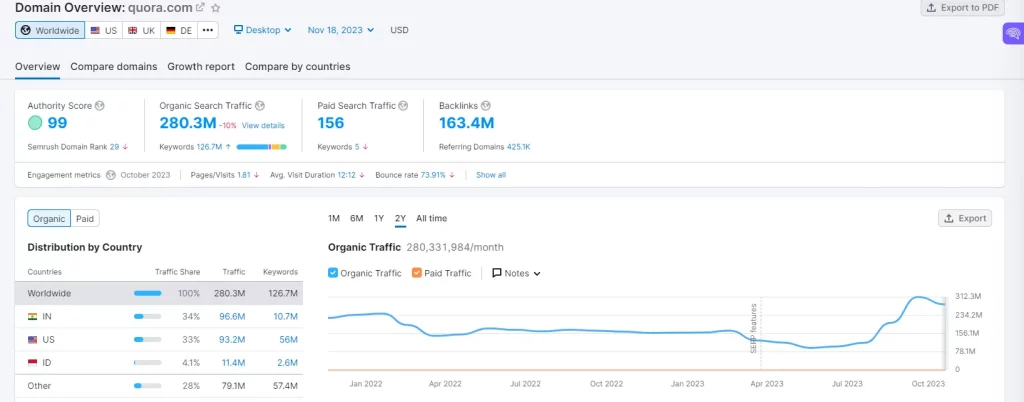Open the Overview tab
This screenshot has width=1024, height=402.
37,67
